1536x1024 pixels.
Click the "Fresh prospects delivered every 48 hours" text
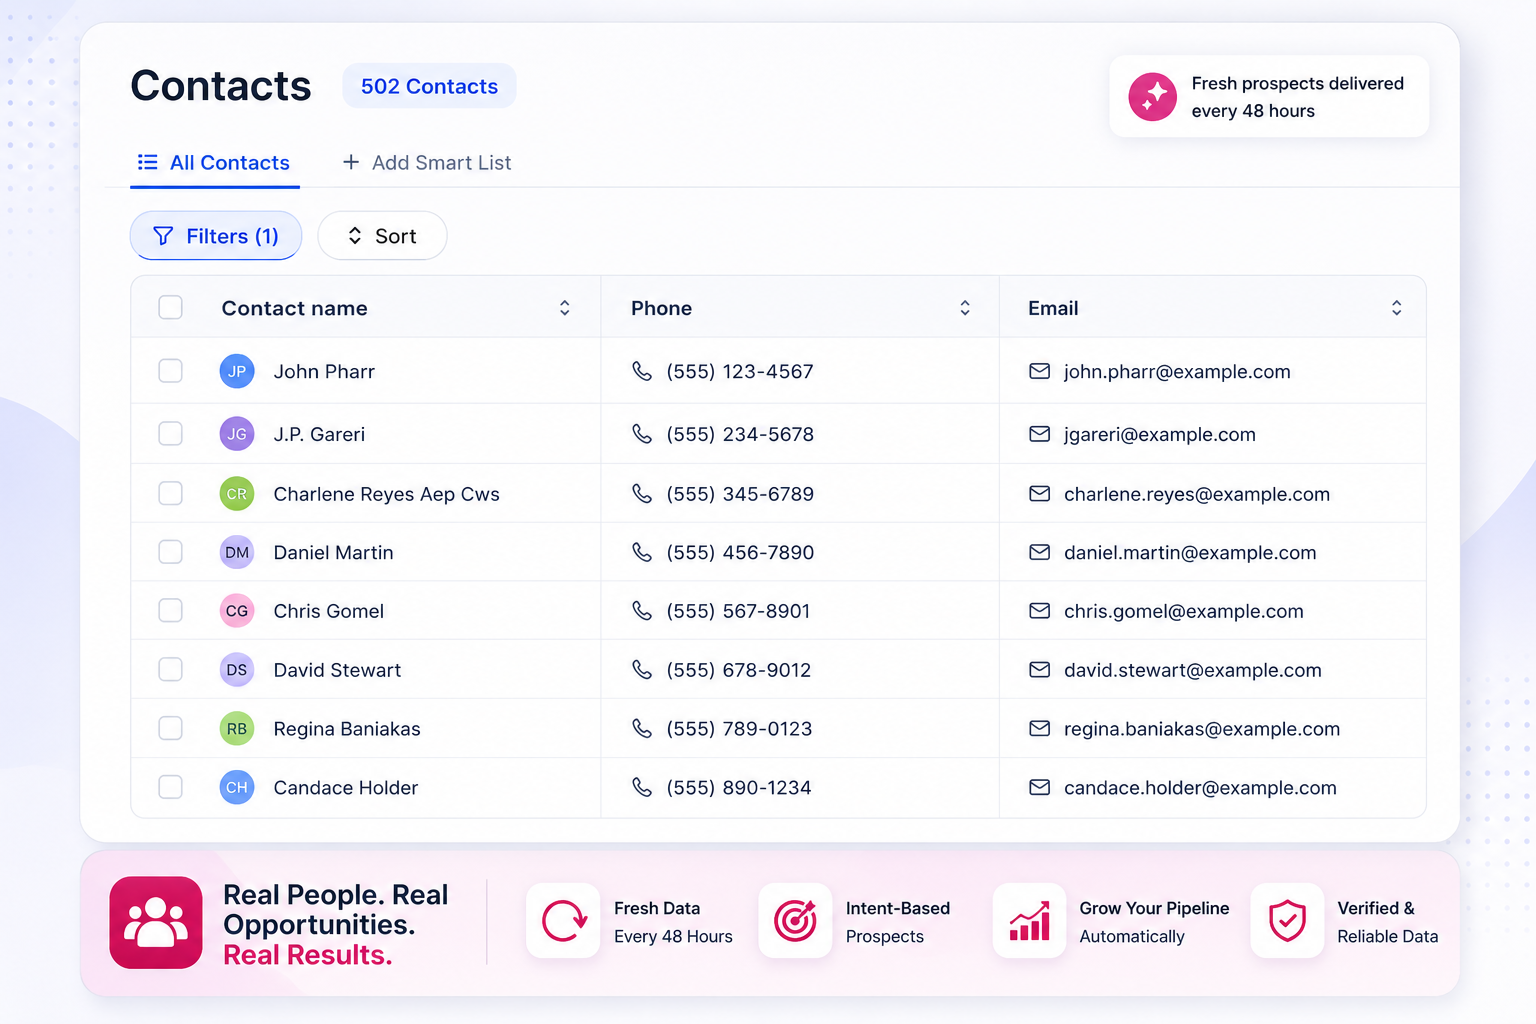1297,97
